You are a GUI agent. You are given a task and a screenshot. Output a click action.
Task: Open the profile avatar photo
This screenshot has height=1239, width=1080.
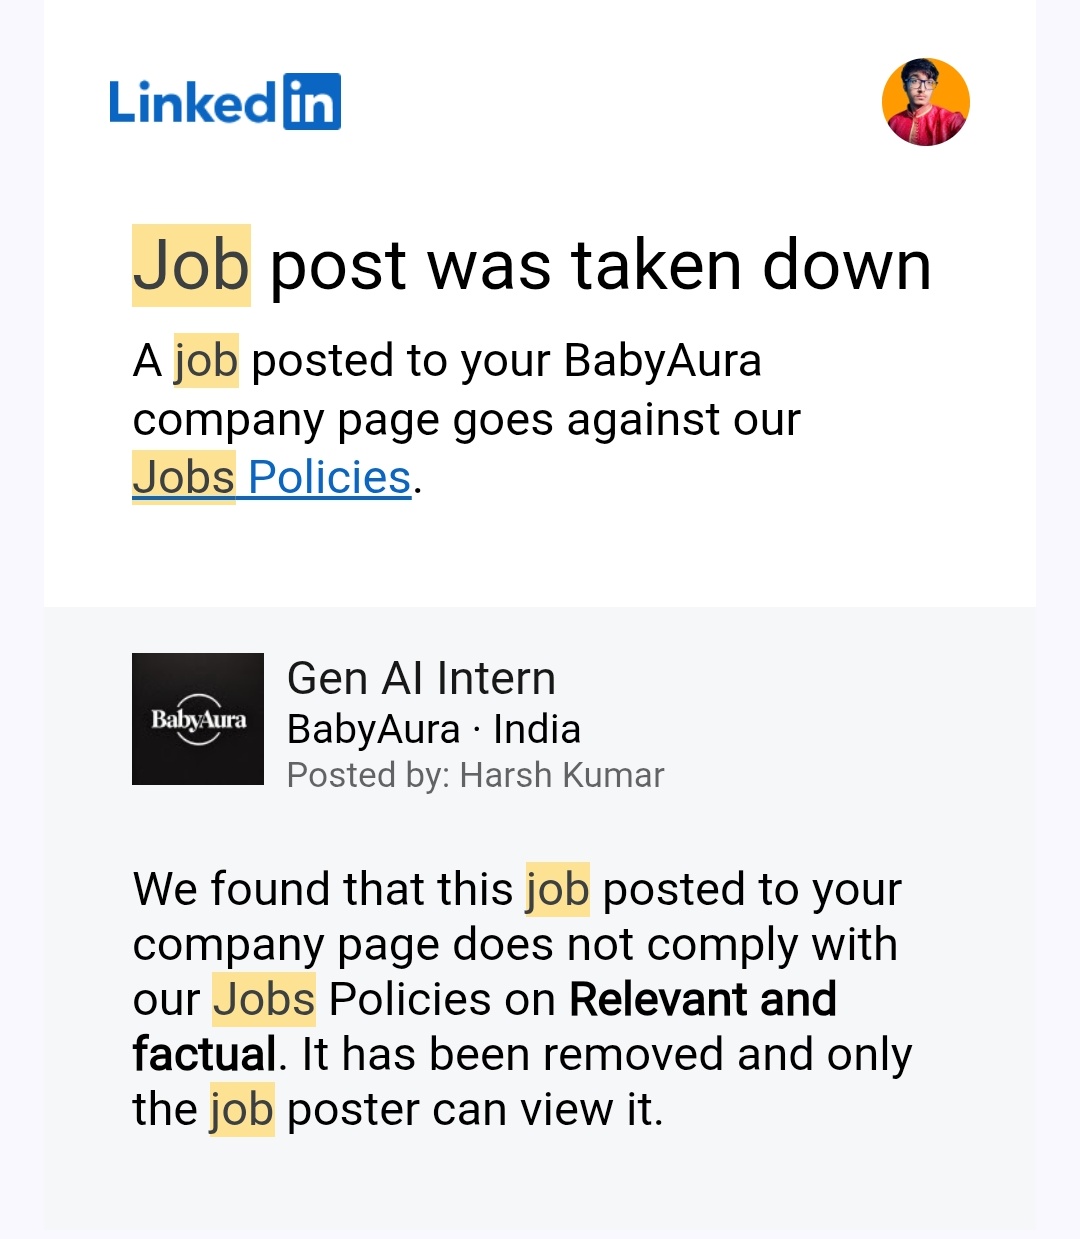(925, 102)
